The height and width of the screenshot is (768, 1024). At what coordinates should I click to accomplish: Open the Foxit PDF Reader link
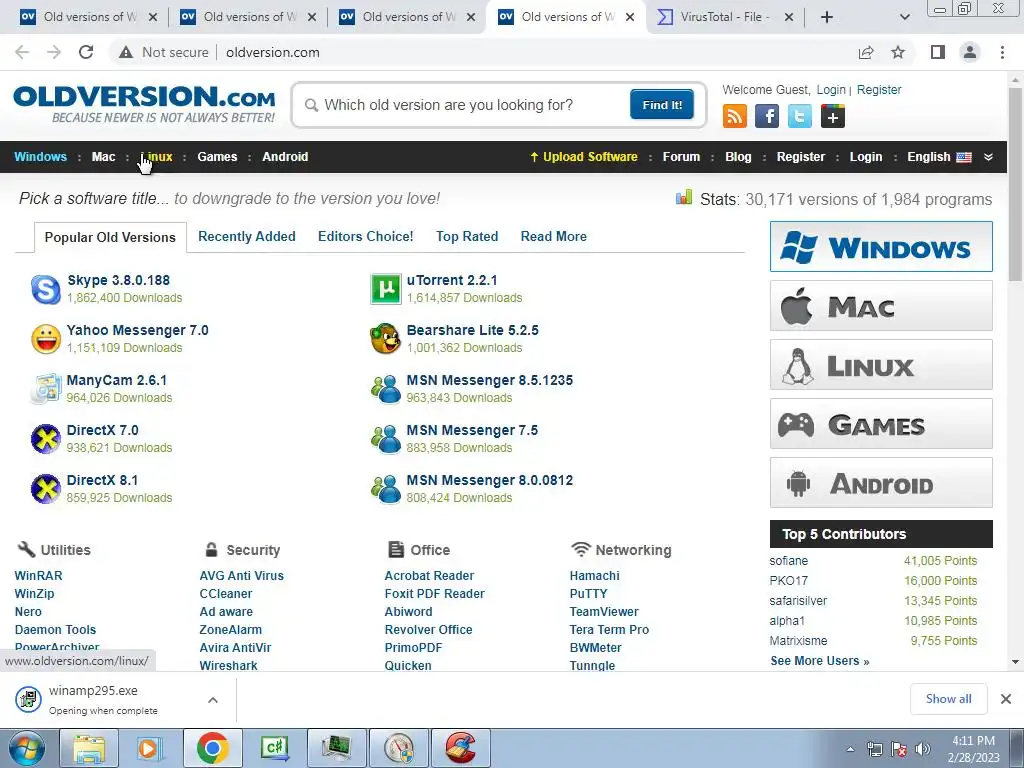(x=434, y=594)
